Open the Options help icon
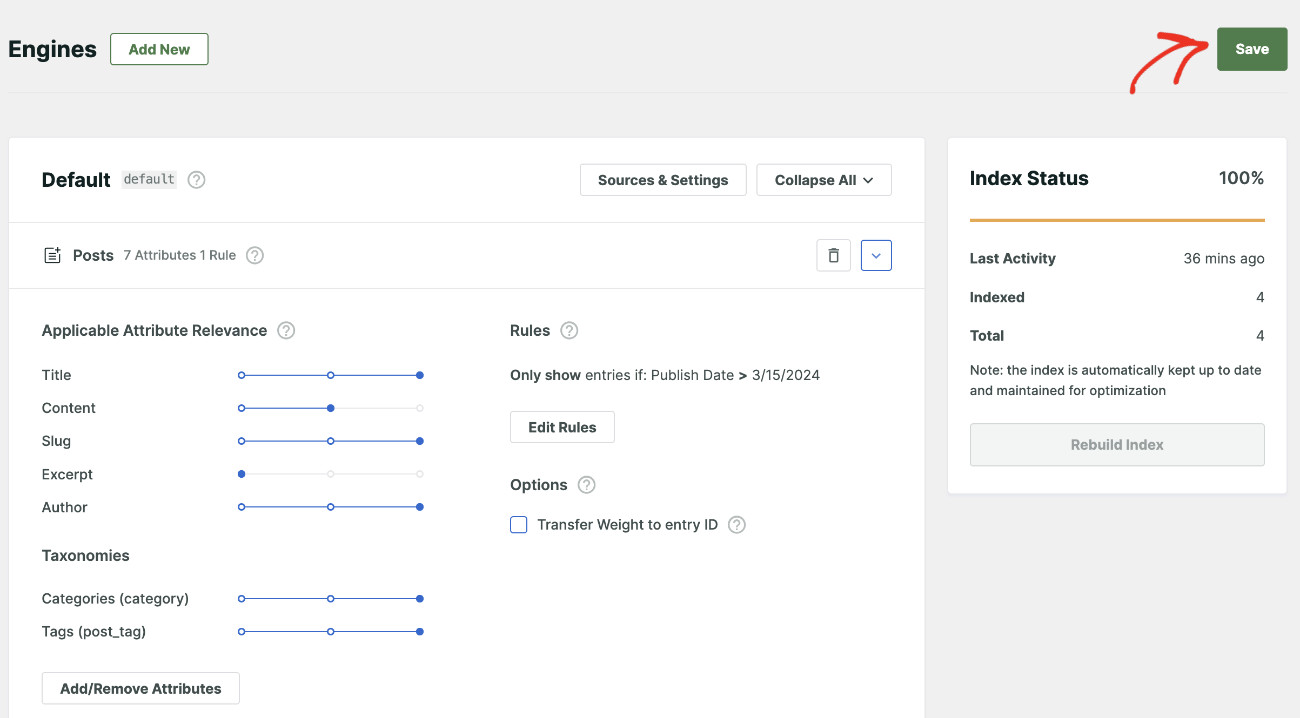This screenshot has width=1300, height=718. click(x=587, y=485)
